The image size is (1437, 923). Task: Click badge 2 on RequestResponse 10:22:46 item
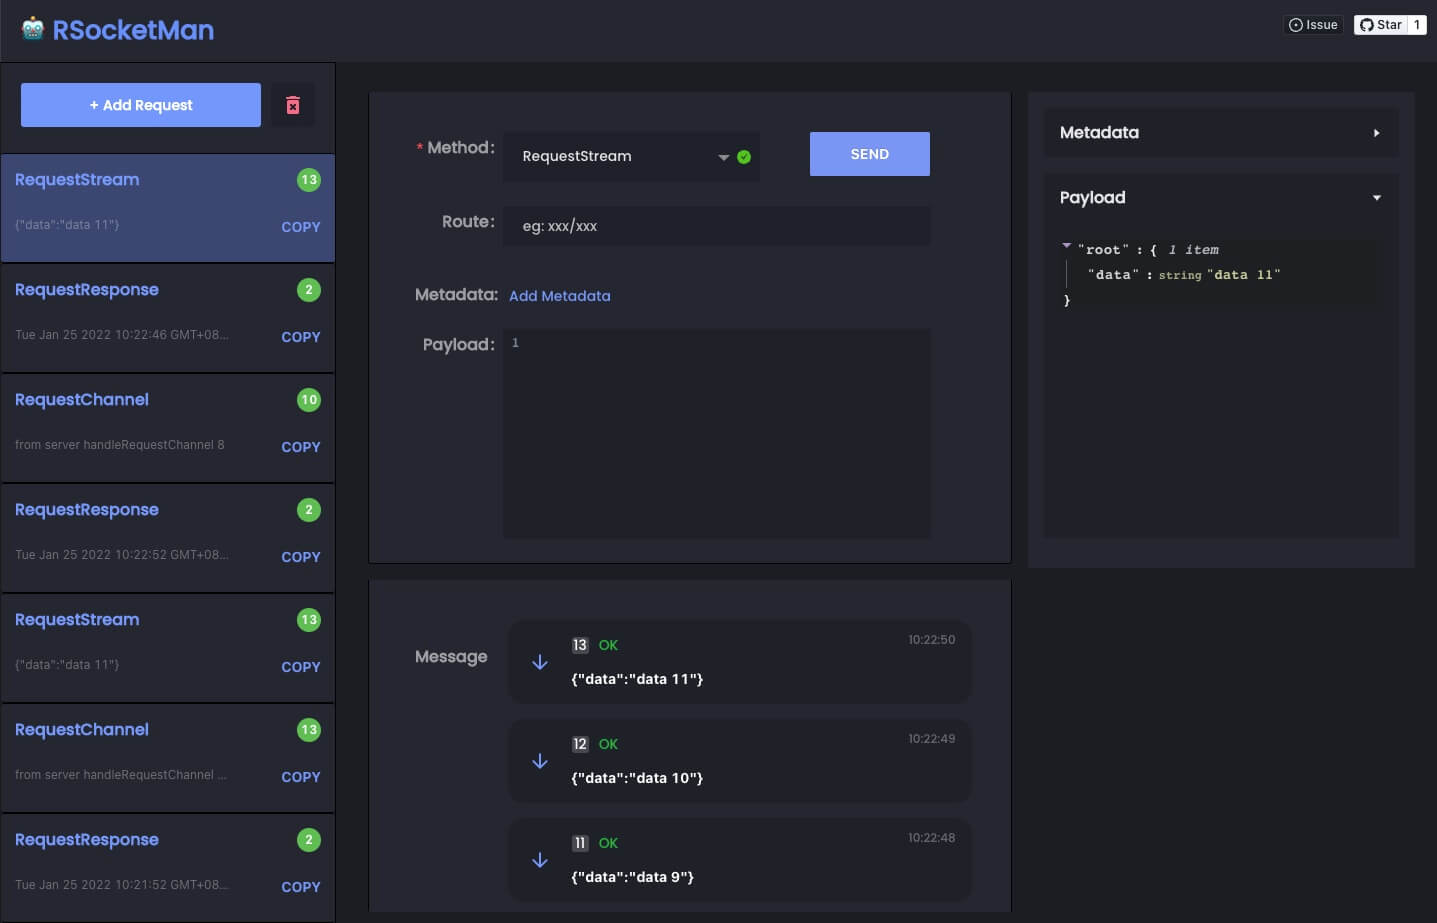309,290
